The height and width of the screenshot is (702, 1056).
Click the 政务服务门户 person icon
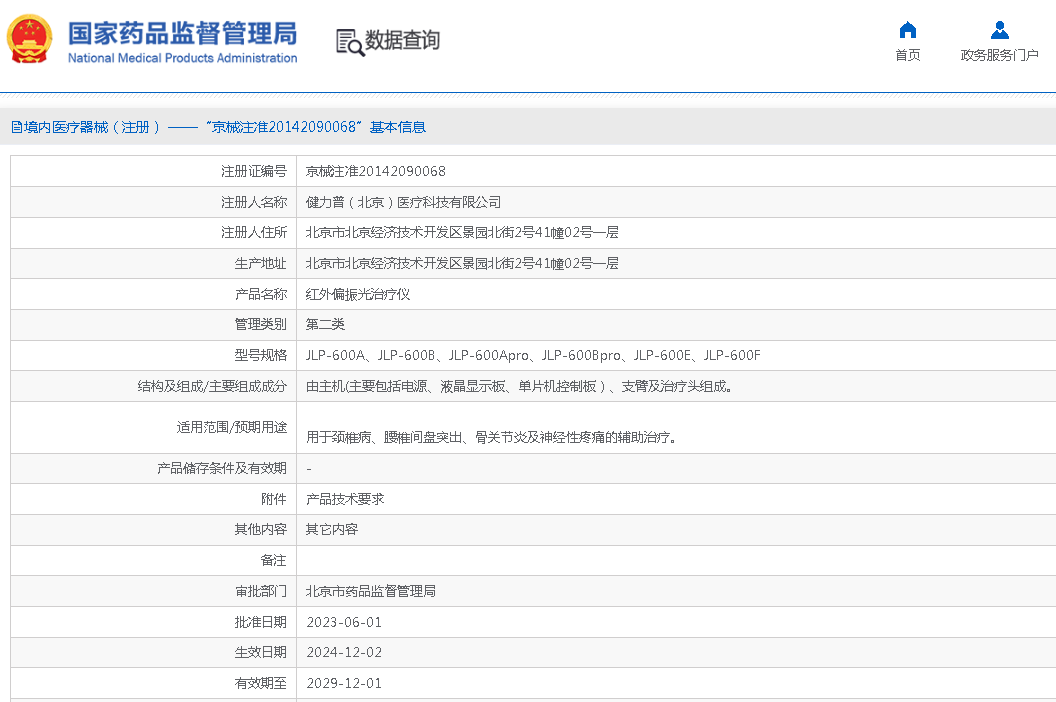[x=999, y=30]
